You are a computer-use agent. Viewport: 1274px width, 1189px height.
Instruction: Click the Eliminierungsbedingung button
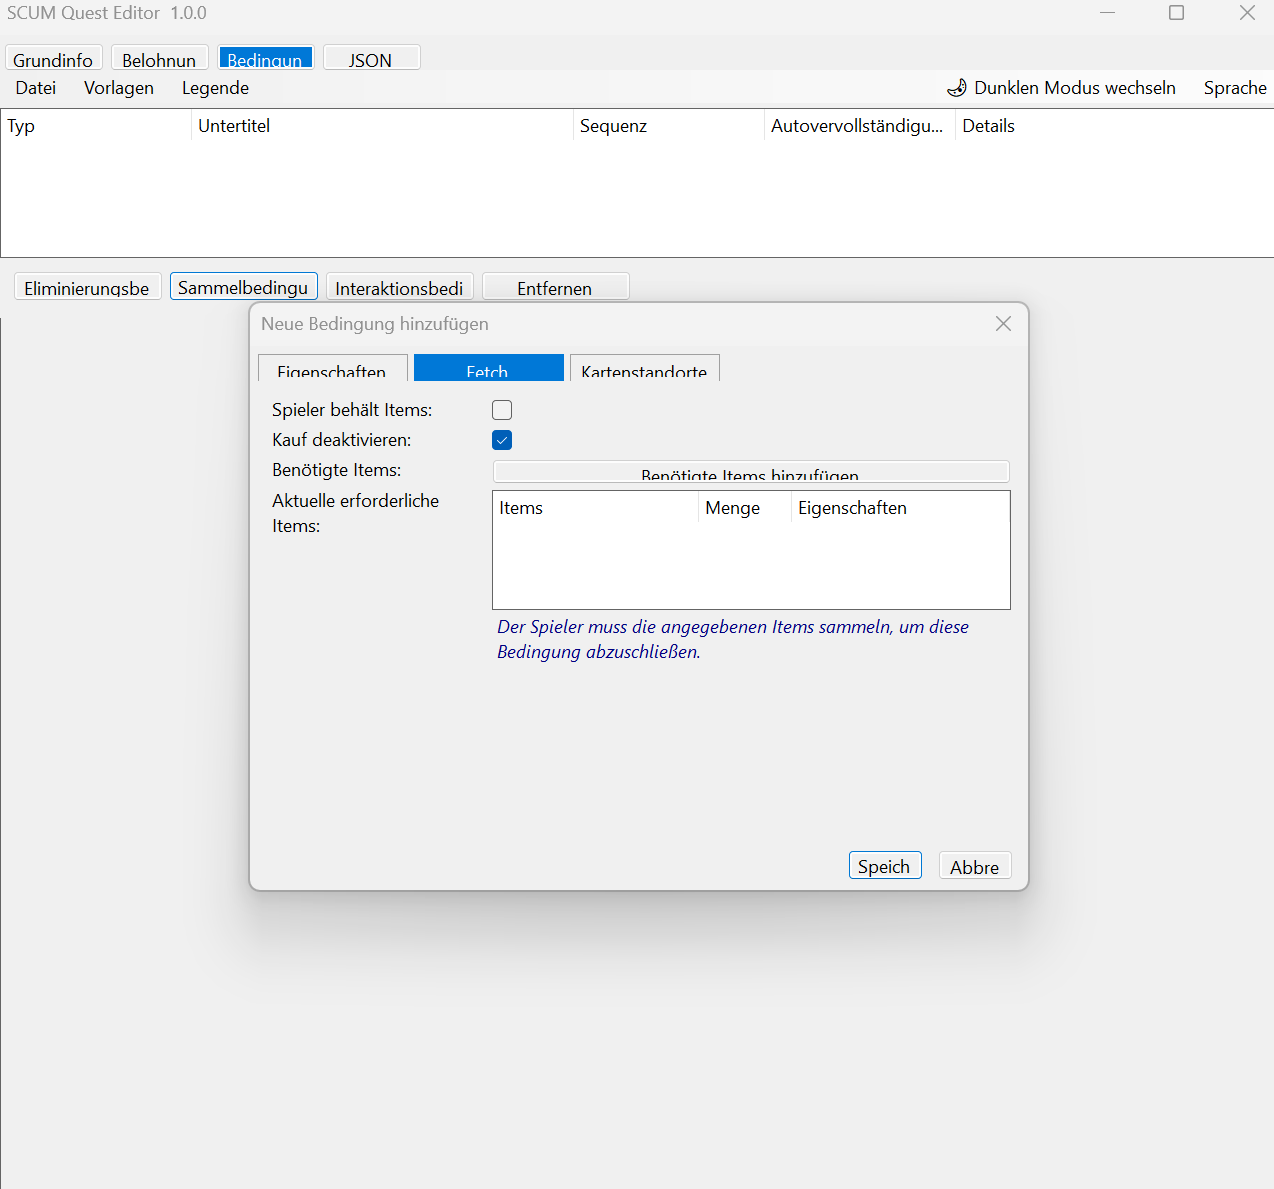coord(87,287)
